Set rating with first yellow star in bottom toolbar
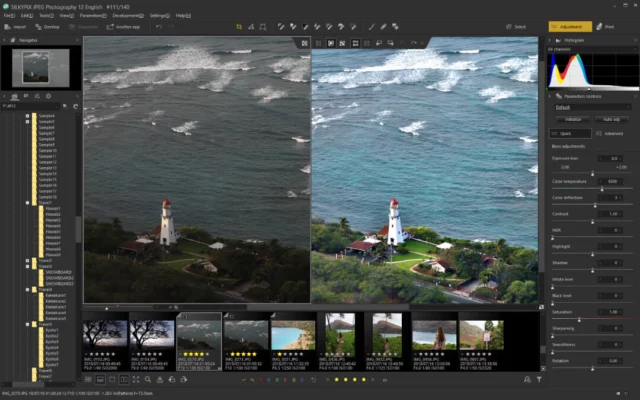Viewport: 640px width, 400px height. (337, 380)
